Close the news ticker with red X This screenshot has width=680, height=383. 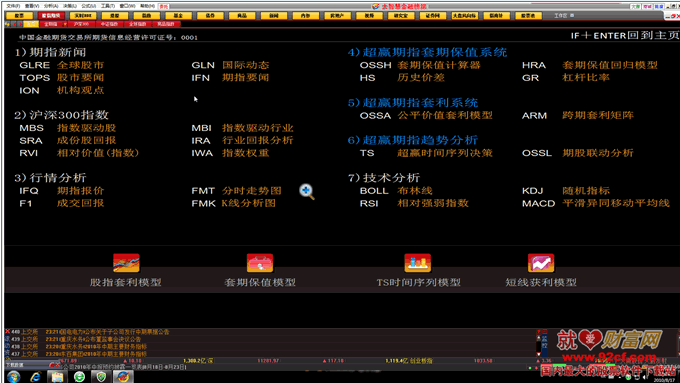[7, 331]
